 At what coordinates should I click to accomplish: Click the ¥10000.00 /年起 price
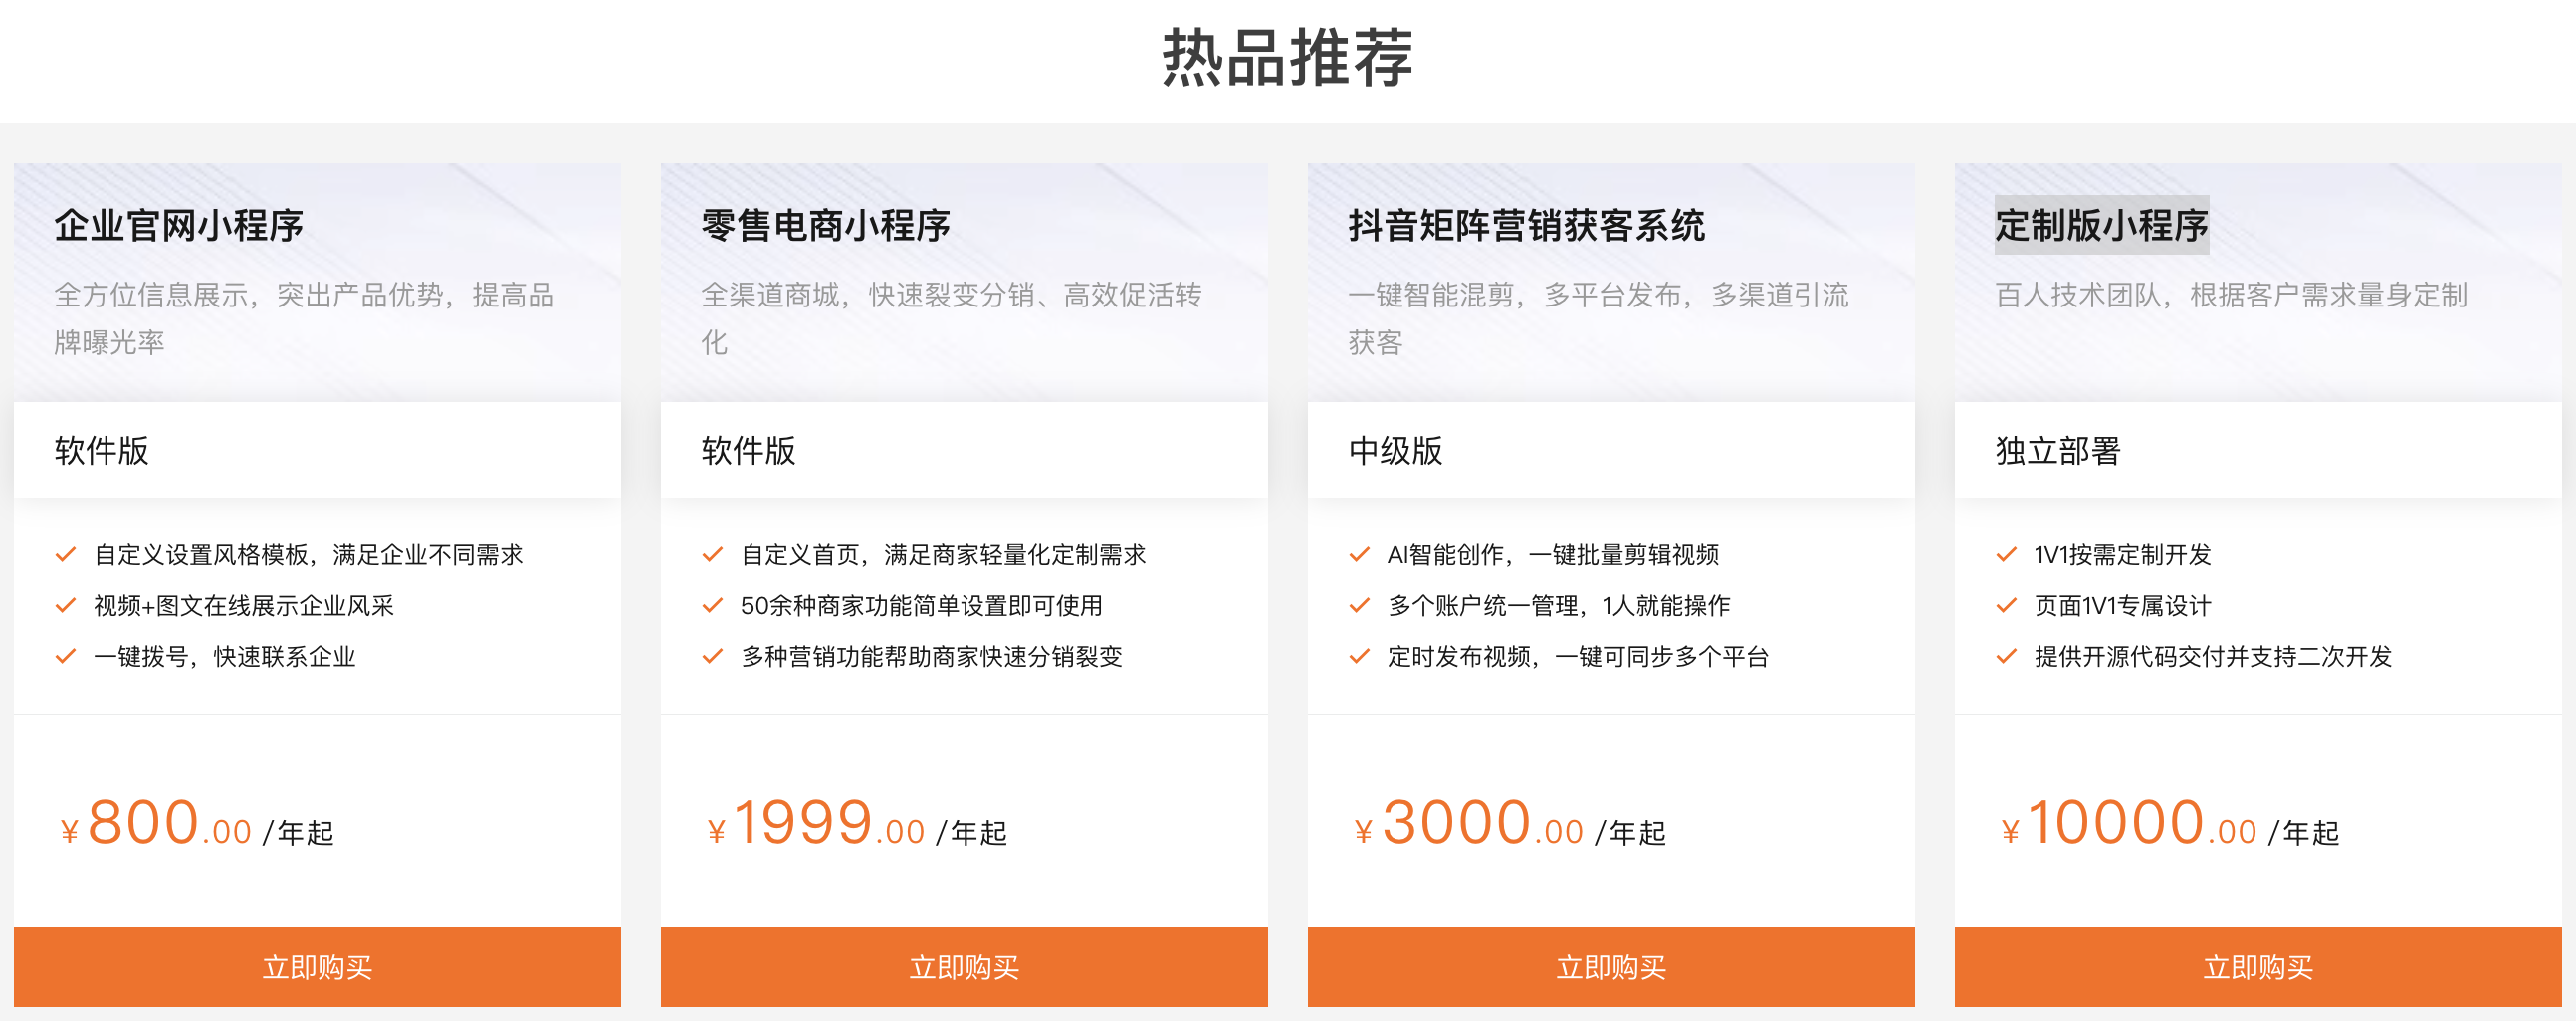point(2169,826)
